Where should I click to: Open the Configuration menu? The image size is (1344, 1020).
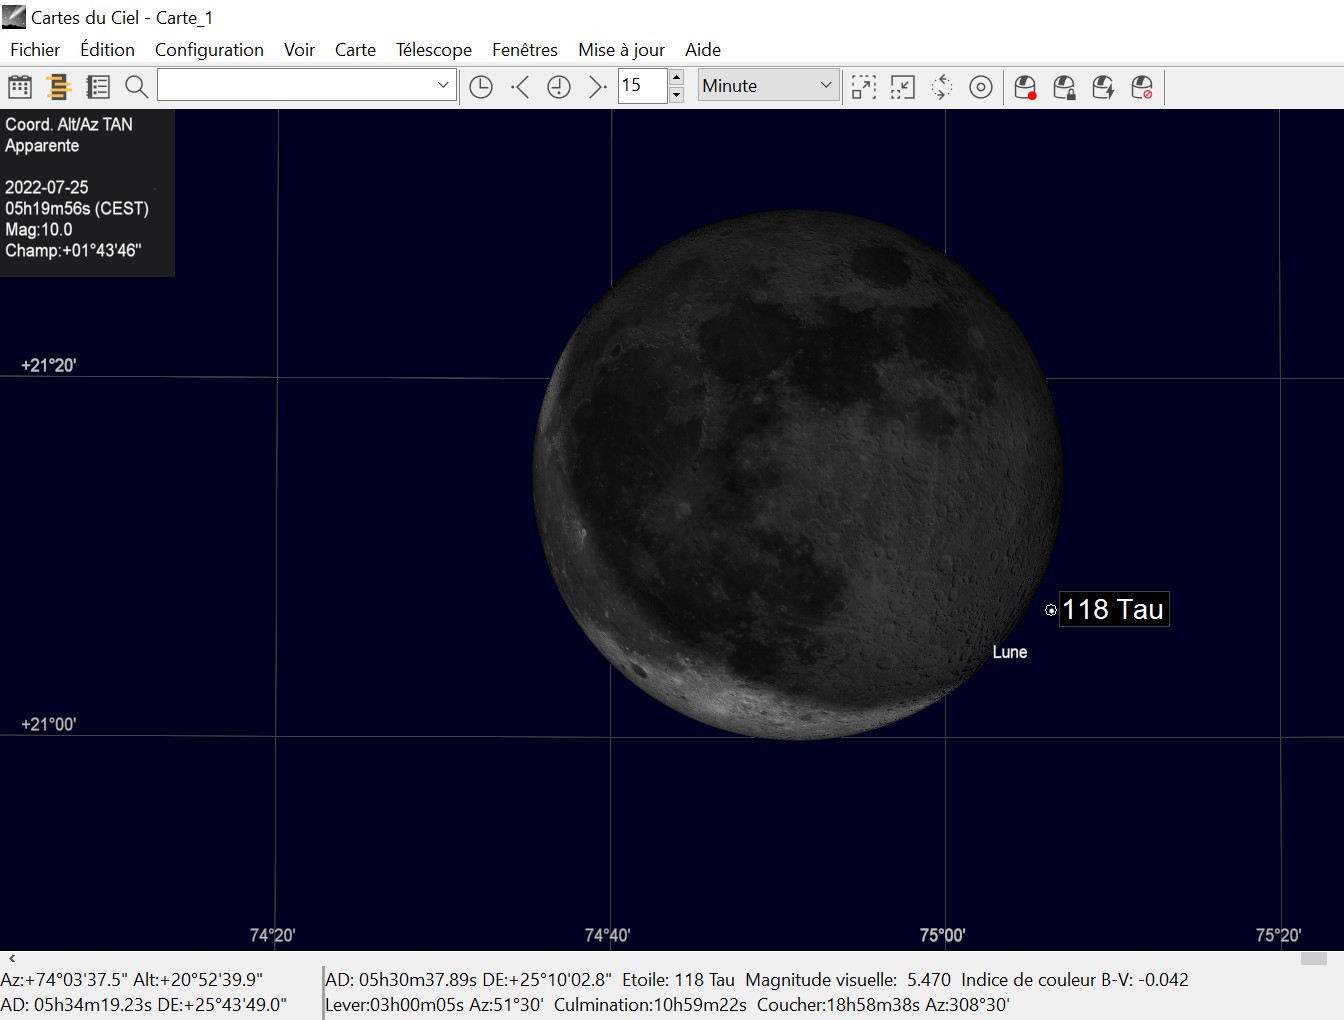(x=209, y=50)
